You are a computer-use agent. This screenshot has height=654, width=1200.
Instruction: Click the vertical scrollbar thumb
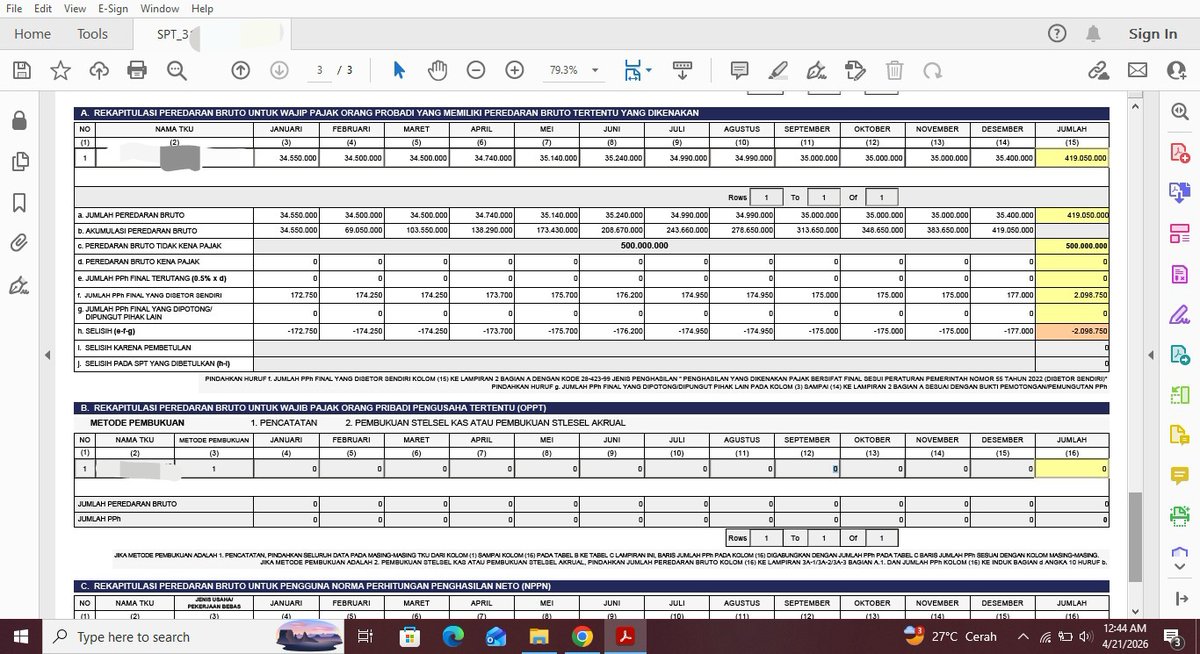[1134, 535]
